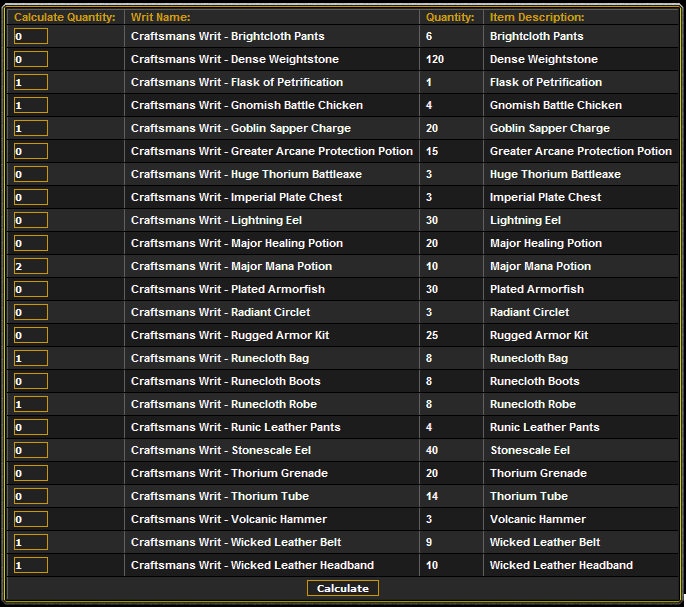Click quantity value 9 for Wicked Leather Belt
The width and height of the screenshot is (686, 607).
429,542
